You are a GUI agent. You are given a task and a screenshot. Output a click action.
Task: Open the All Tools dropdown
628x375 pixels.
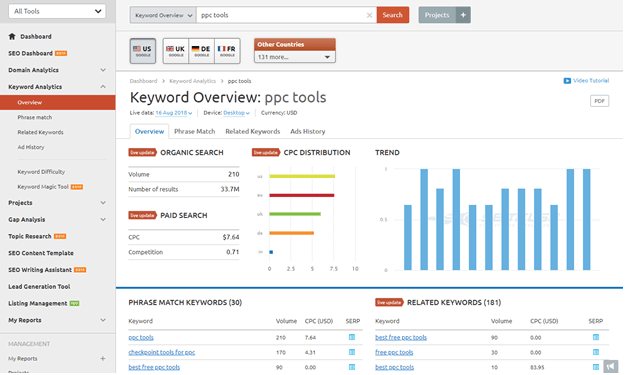click(x=57, y=11)
